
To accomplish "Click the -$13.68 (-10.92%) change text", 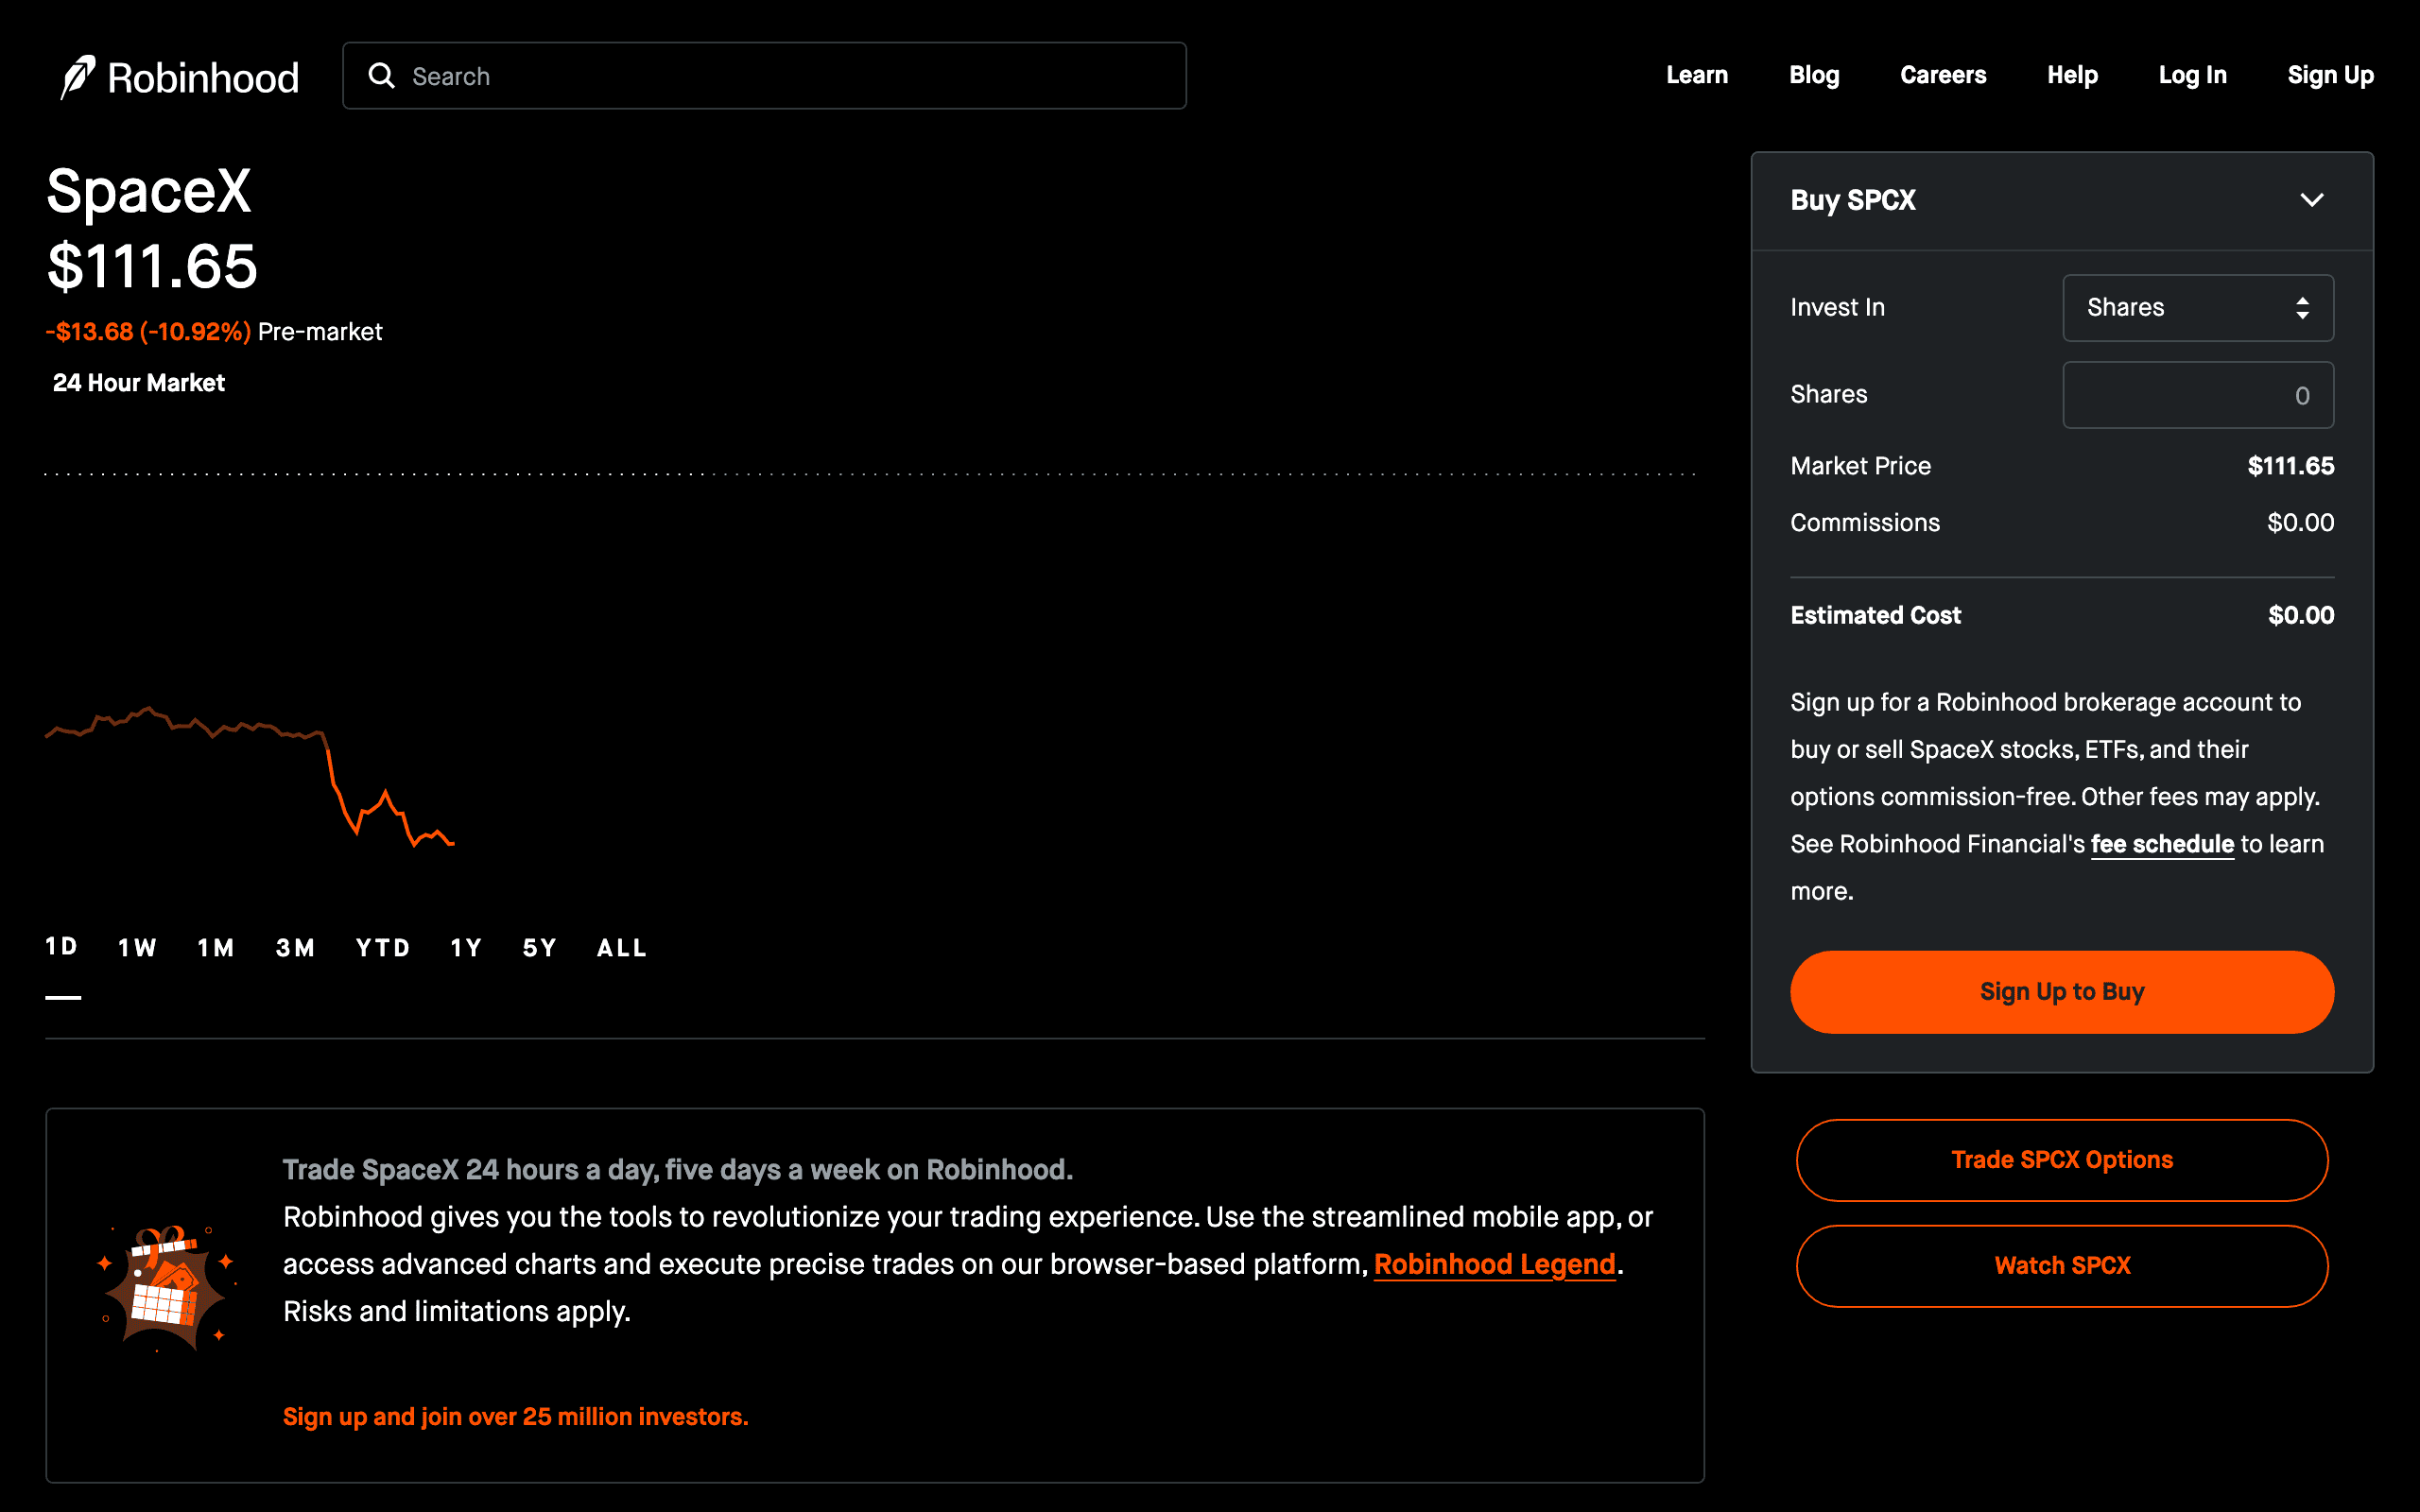I will click(148, 332).
